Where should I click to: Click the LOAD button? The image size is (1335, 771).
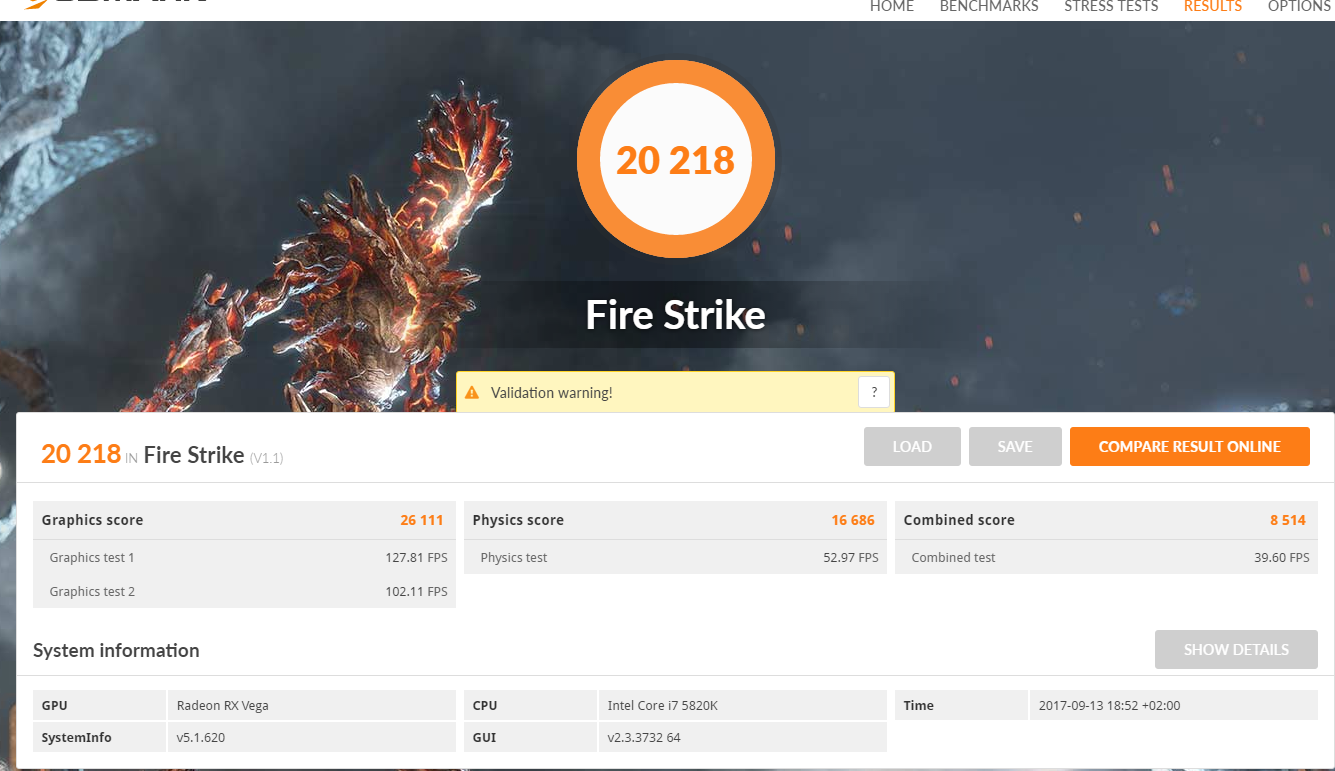912,447
